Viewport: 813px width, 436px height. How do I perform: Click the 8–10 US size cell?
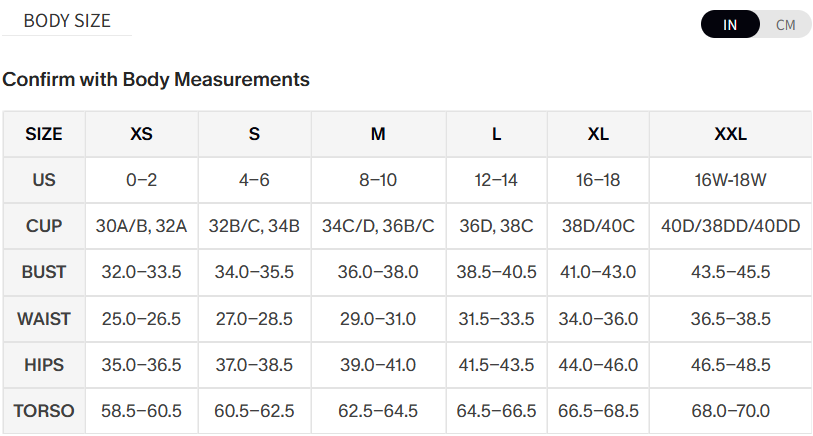[378, 181]
